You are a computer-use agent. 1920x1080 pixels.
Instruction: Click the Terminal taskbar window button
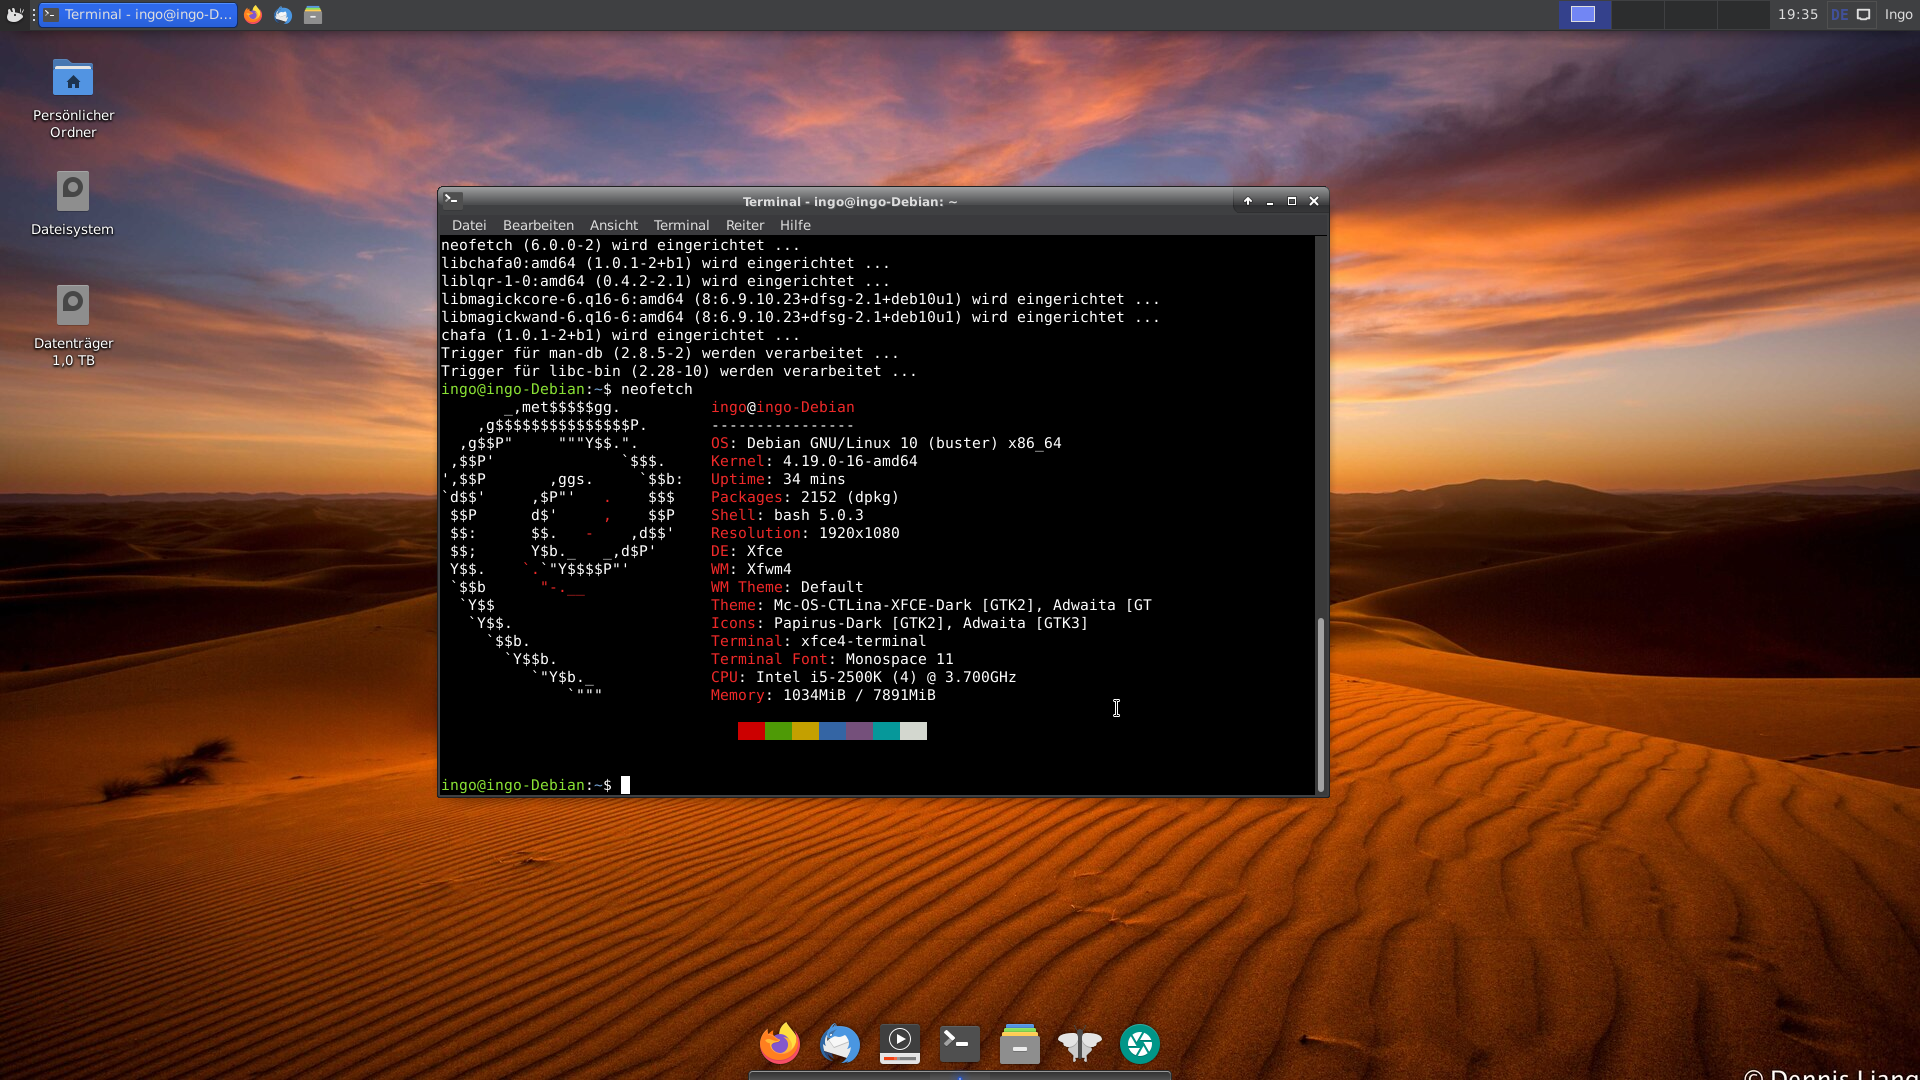click(138, 14)
